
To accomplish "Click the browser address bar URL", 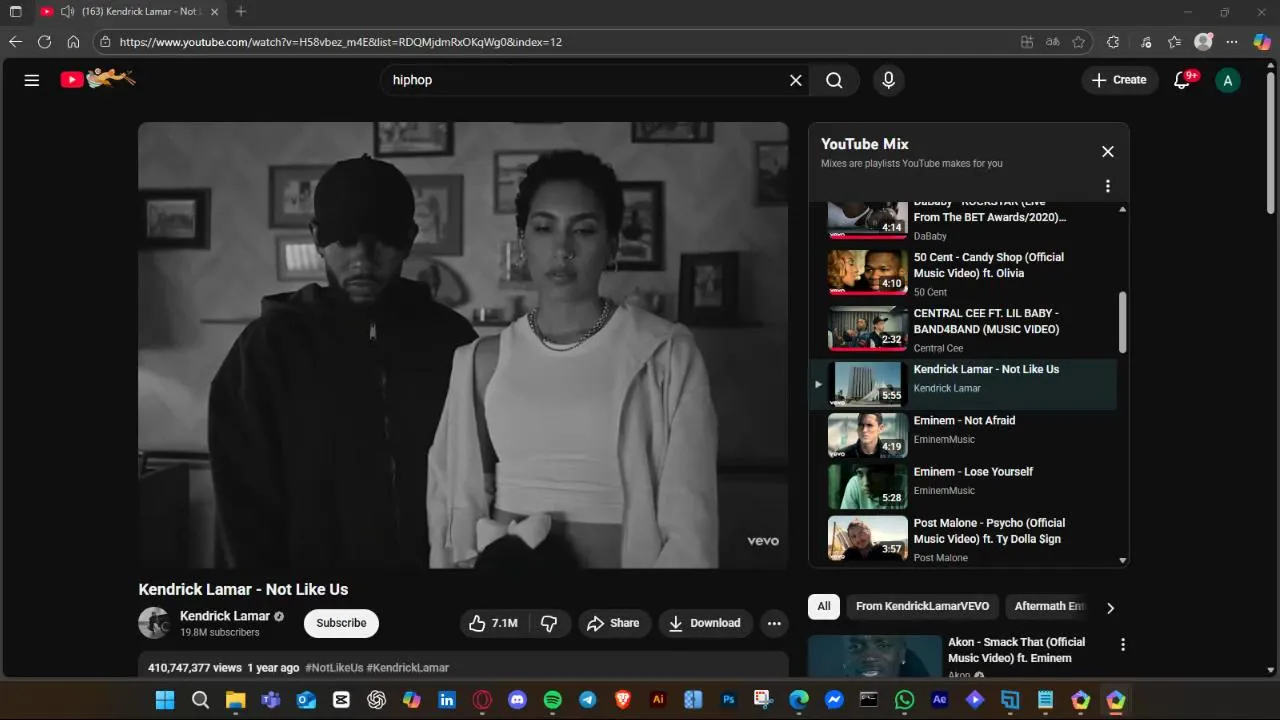I will pyautogui.click(x=340, y=42).
